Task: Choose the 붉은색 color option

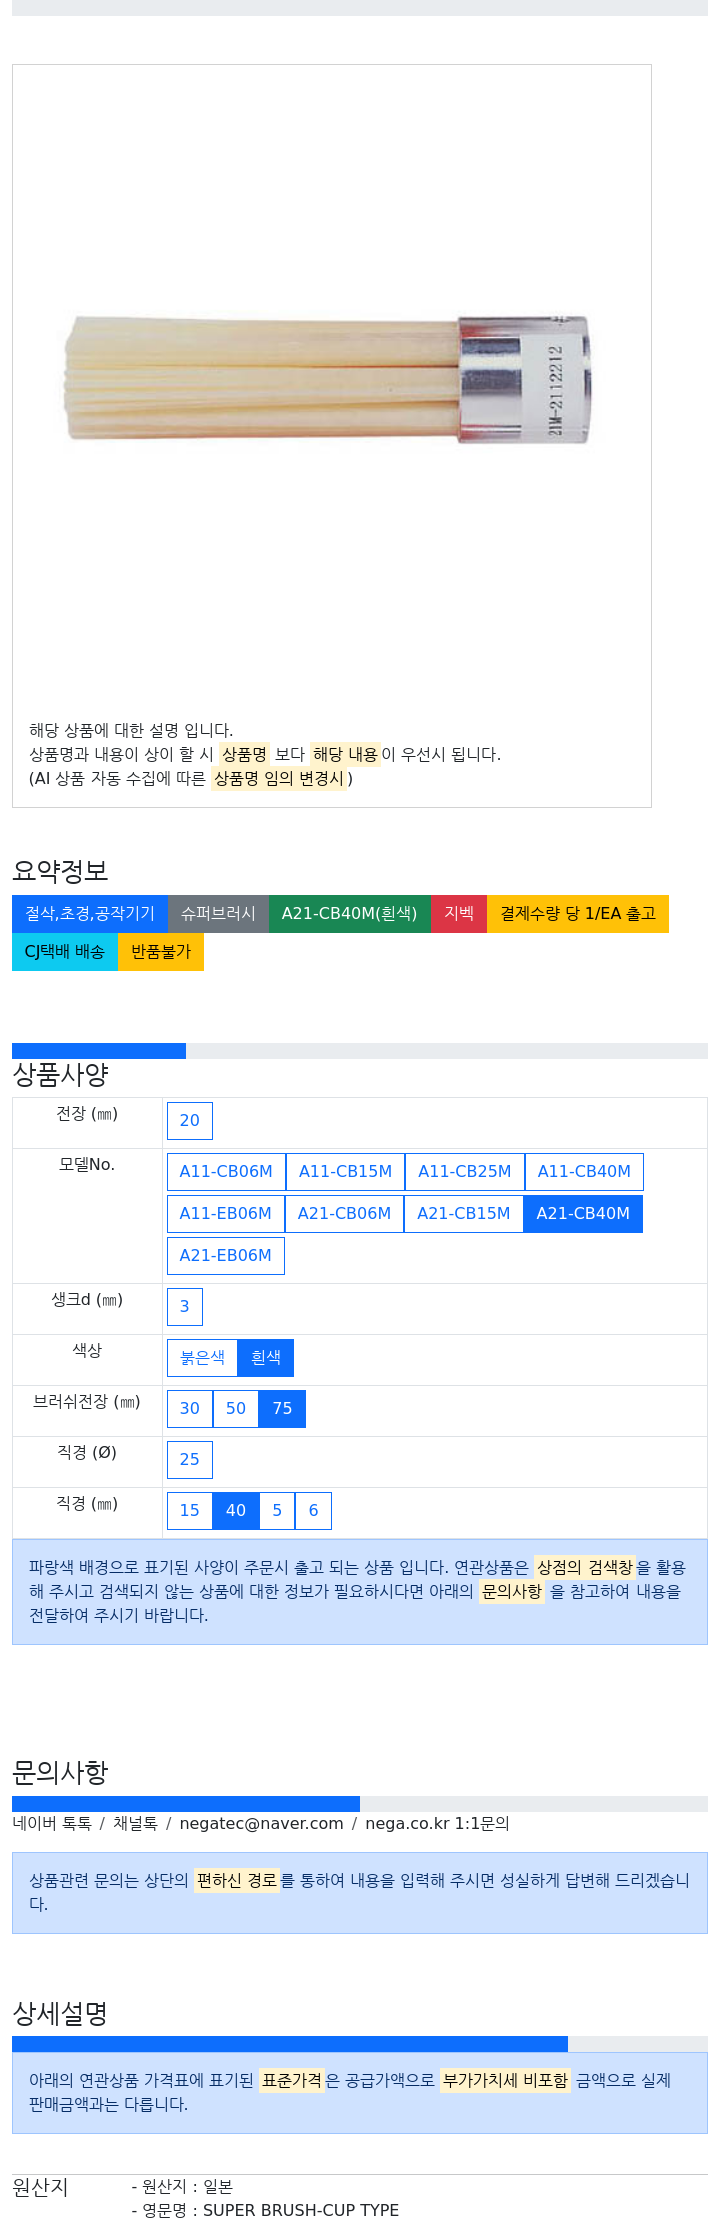Action: 202,1358
